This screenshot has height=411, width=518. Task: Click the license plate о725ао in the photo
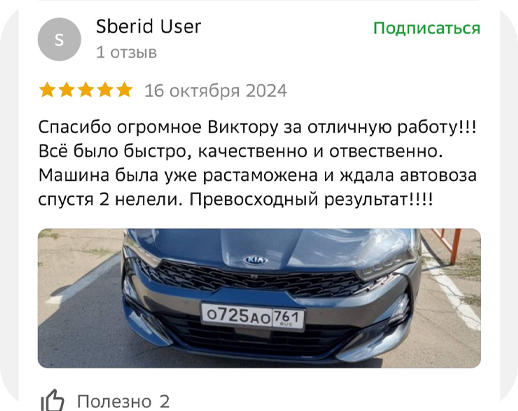pyautogui.click(x=253, y=316)
